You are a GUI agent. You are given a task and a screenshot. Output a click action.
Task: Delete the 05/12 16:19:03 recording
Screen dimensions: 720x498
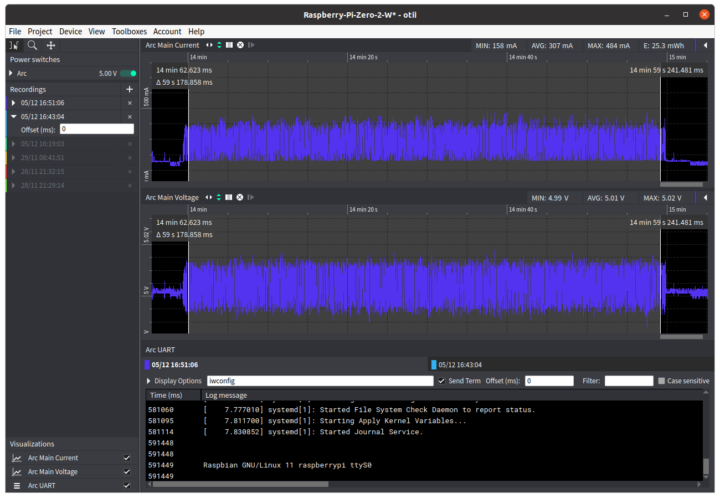(129, 144)
